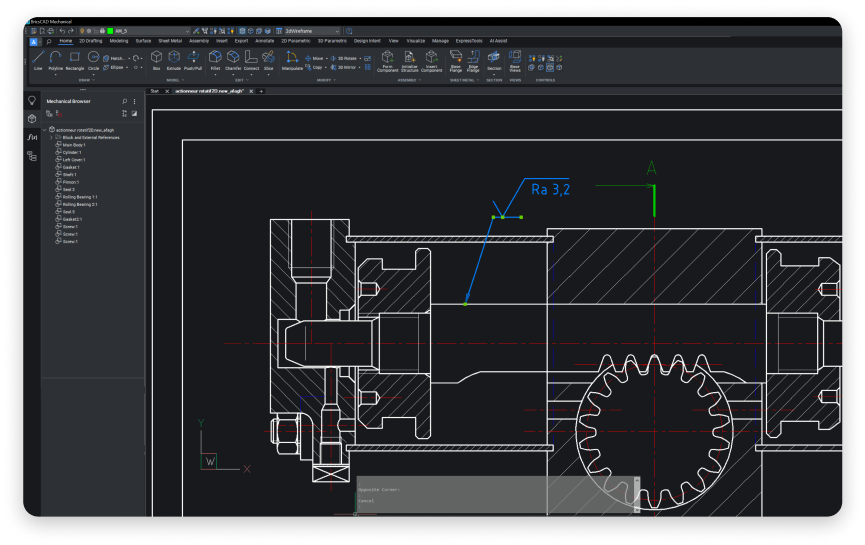
Task: Add a new document tab with plus
Action: pos(261,91)
